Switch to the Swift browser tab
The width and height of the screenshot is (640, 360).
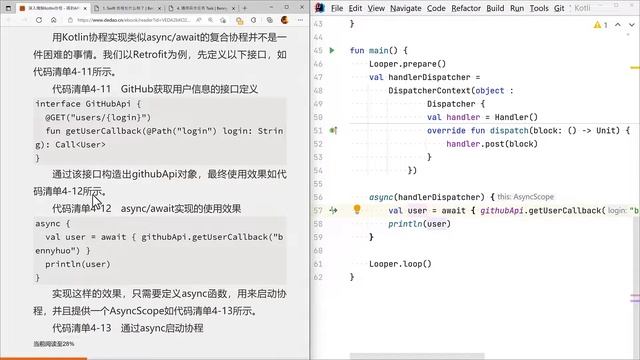tap(127, 8)
